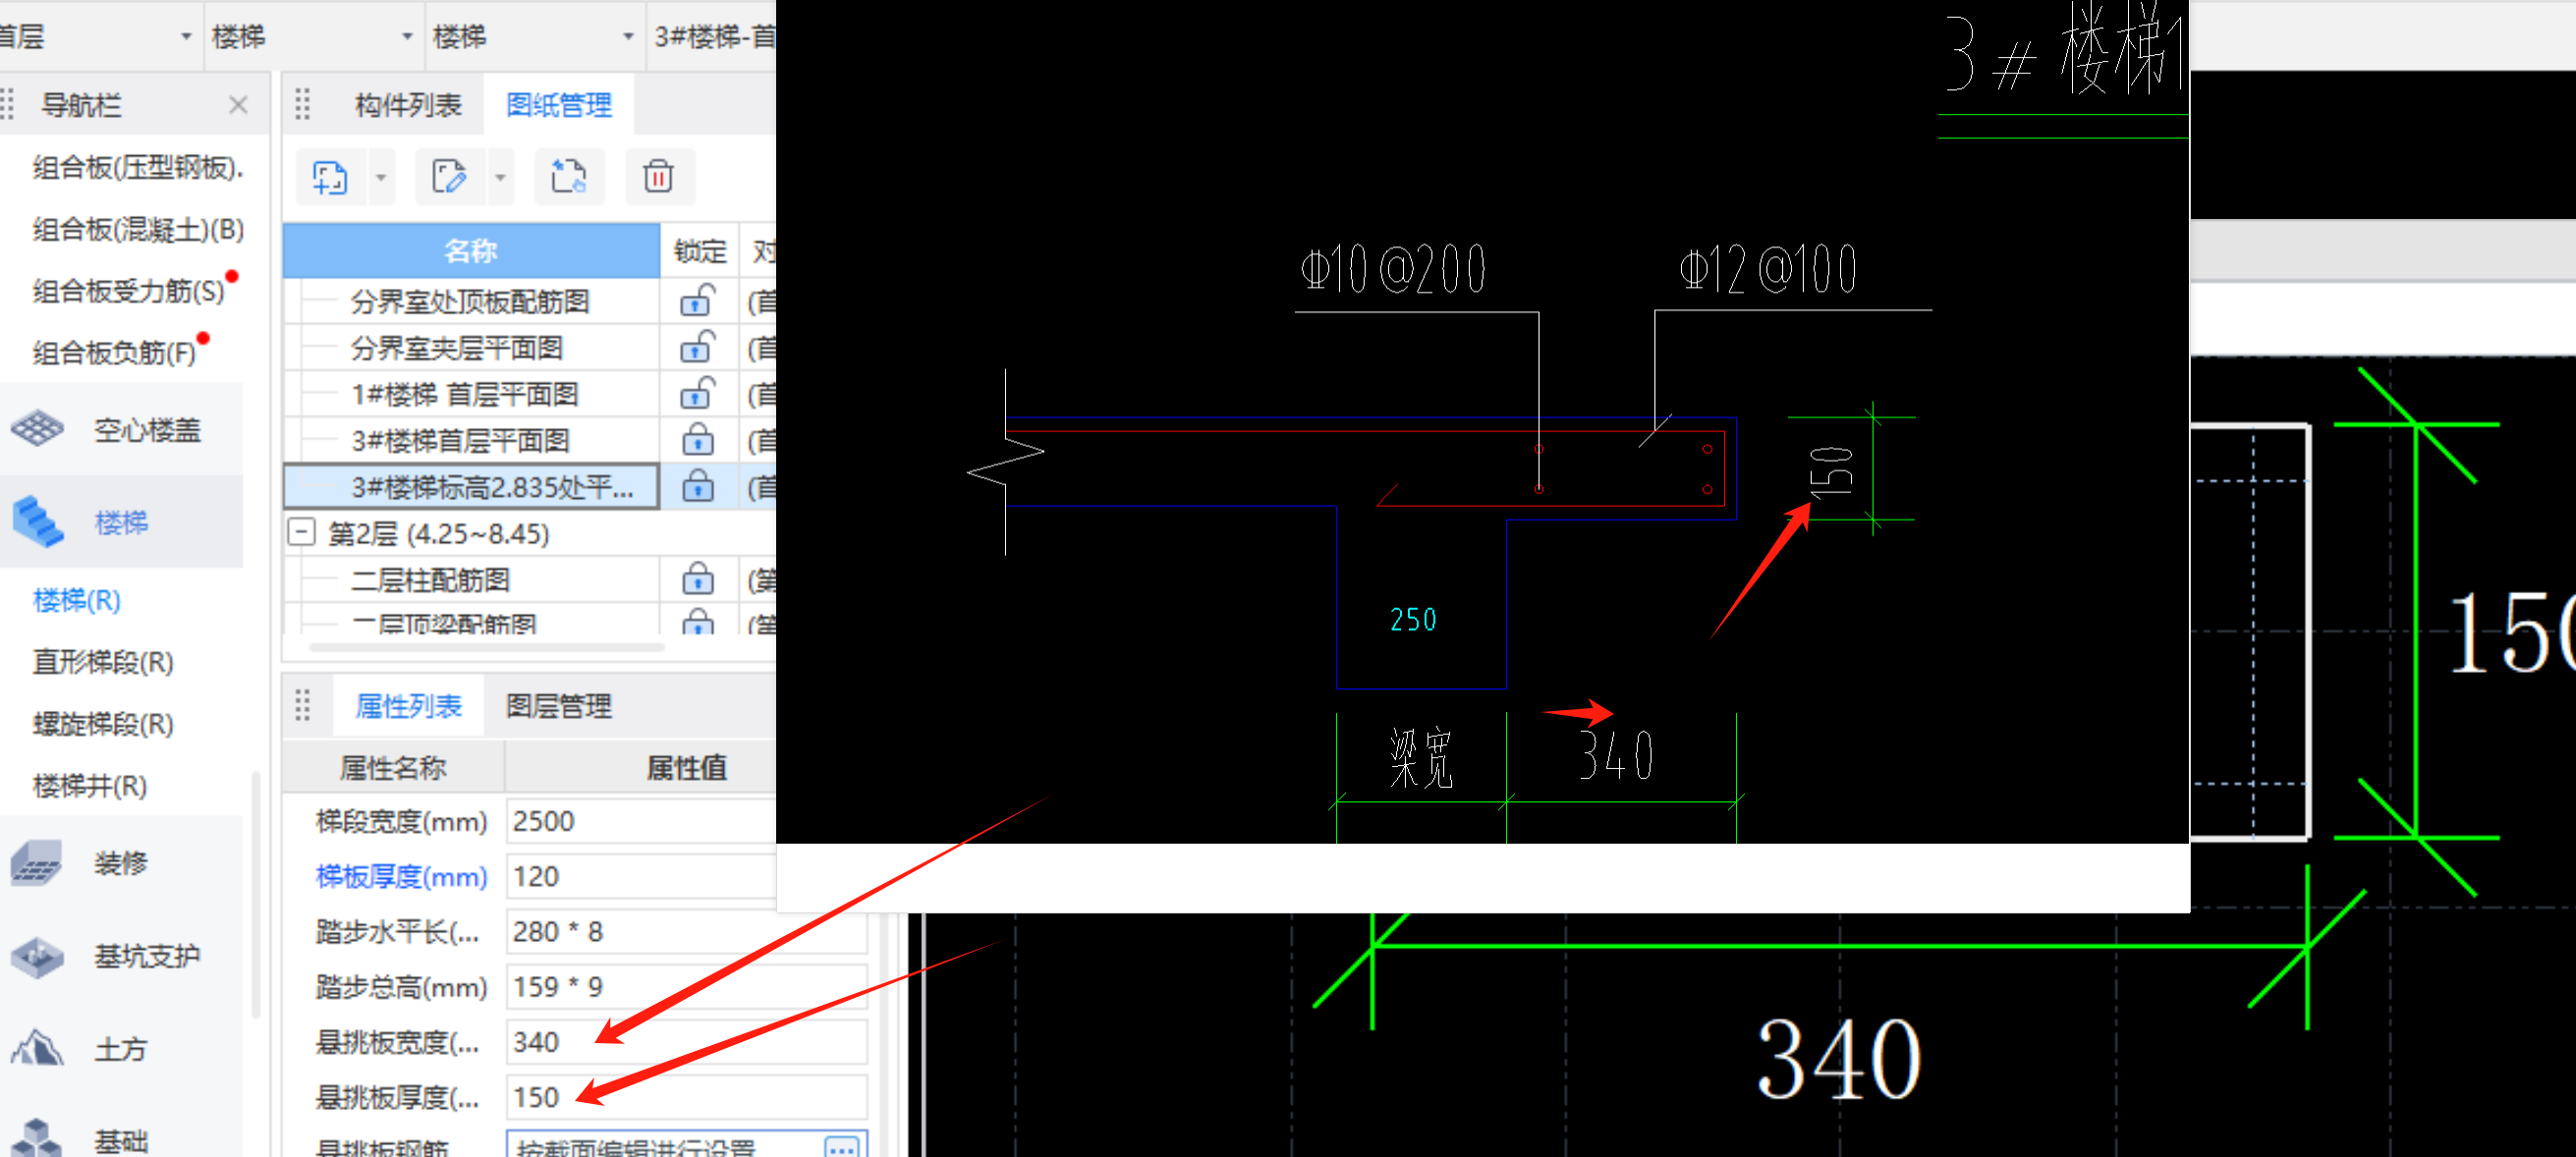Open the second 楼梯 type dropdown
The image size is (2576, 1157).
coord(627,37)
